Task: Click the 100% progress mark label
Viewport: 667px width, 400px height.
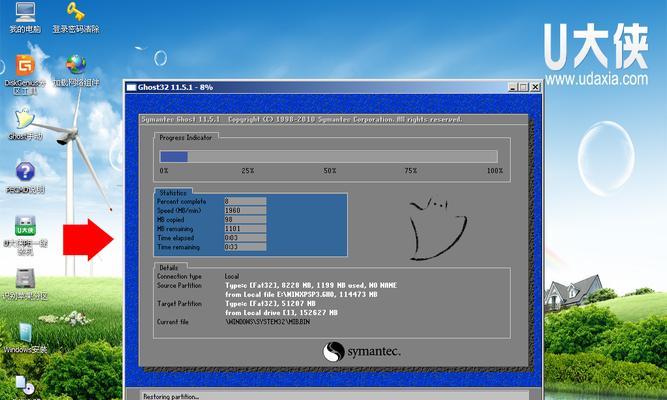Action: click(495, 171)
